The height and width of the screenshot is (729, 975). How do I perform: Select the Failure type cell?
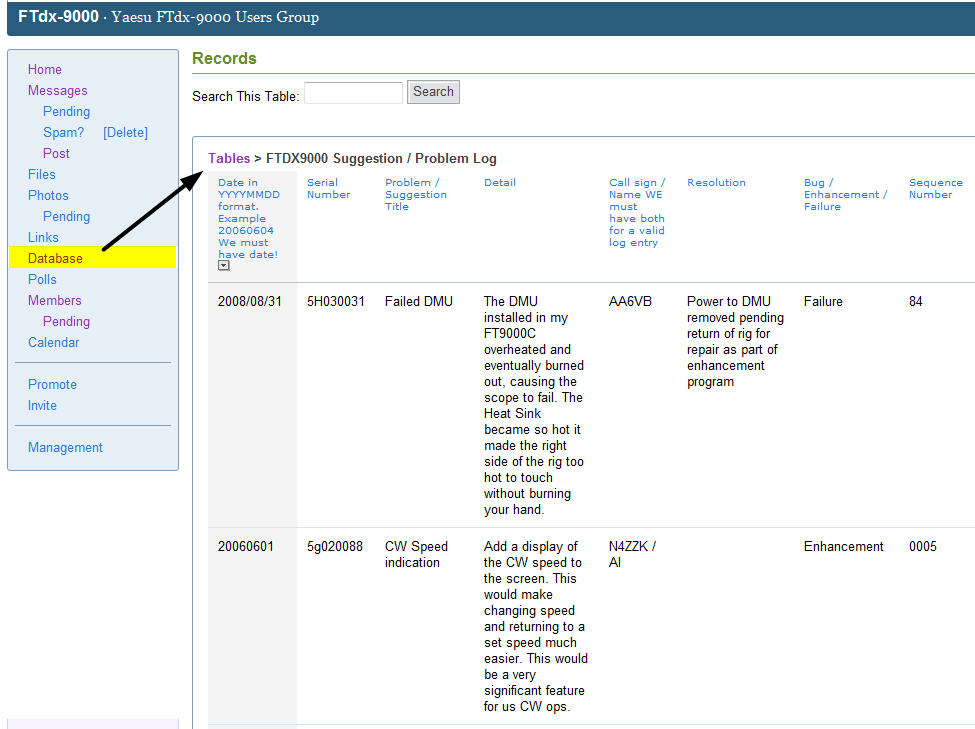(x=823, y=302)
